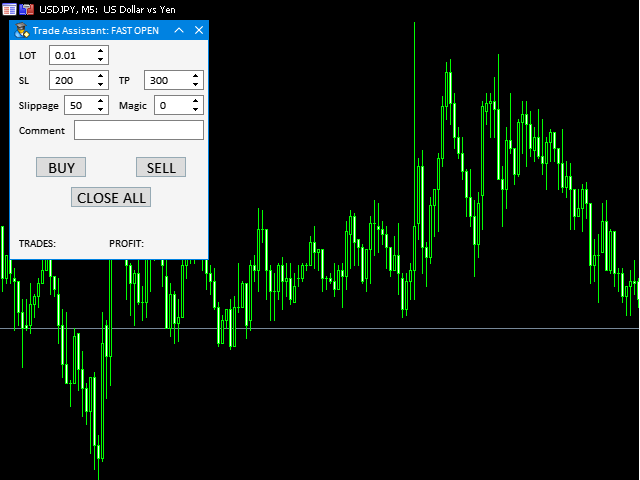Decrease Magic number with down arrow
Screen dimensions: 640x480
point(195,109)
